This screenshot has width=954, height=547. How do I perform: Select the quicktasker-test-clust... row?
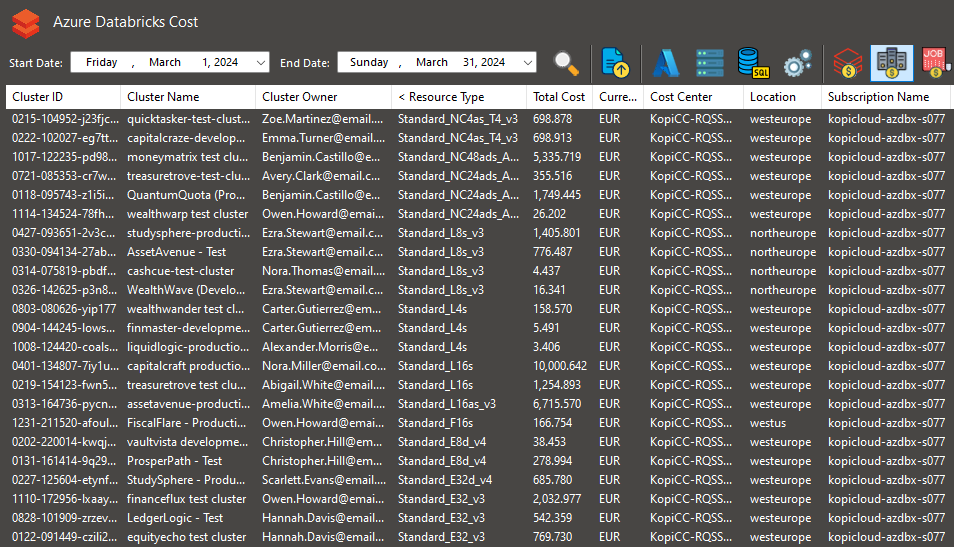[477, 119]
